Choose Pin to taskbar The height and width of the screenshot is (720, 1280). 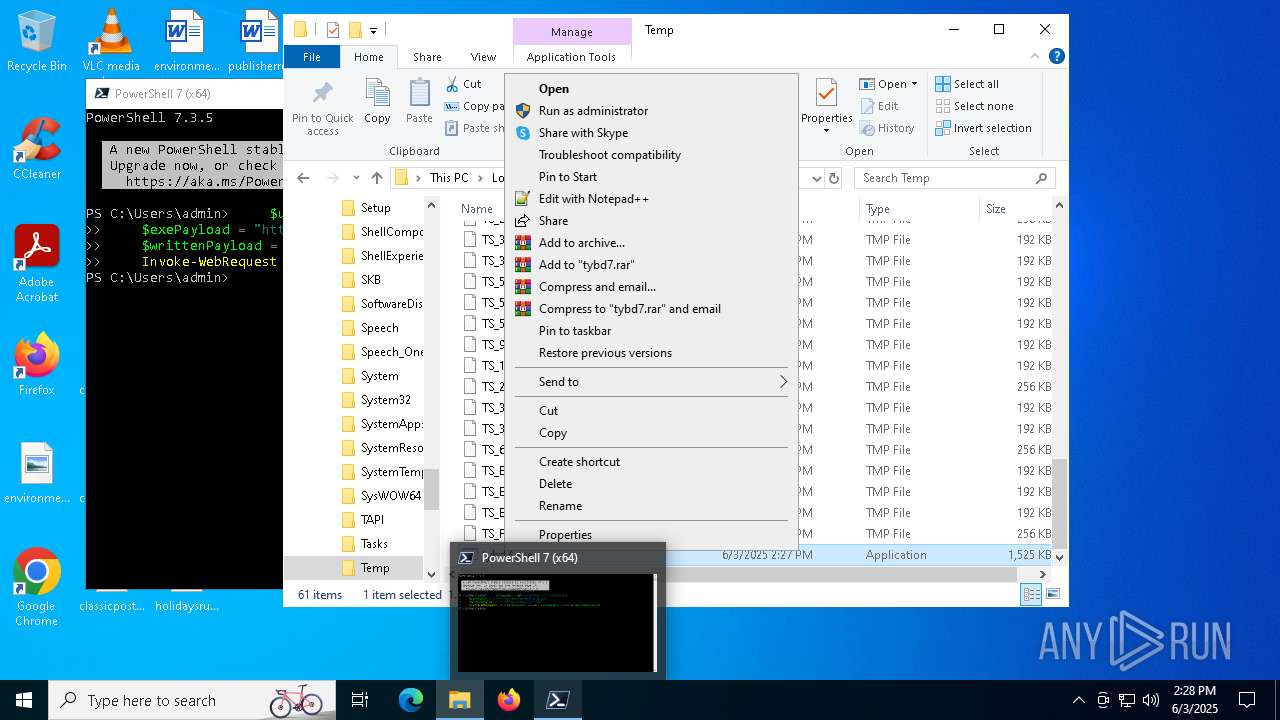(652, 330)
